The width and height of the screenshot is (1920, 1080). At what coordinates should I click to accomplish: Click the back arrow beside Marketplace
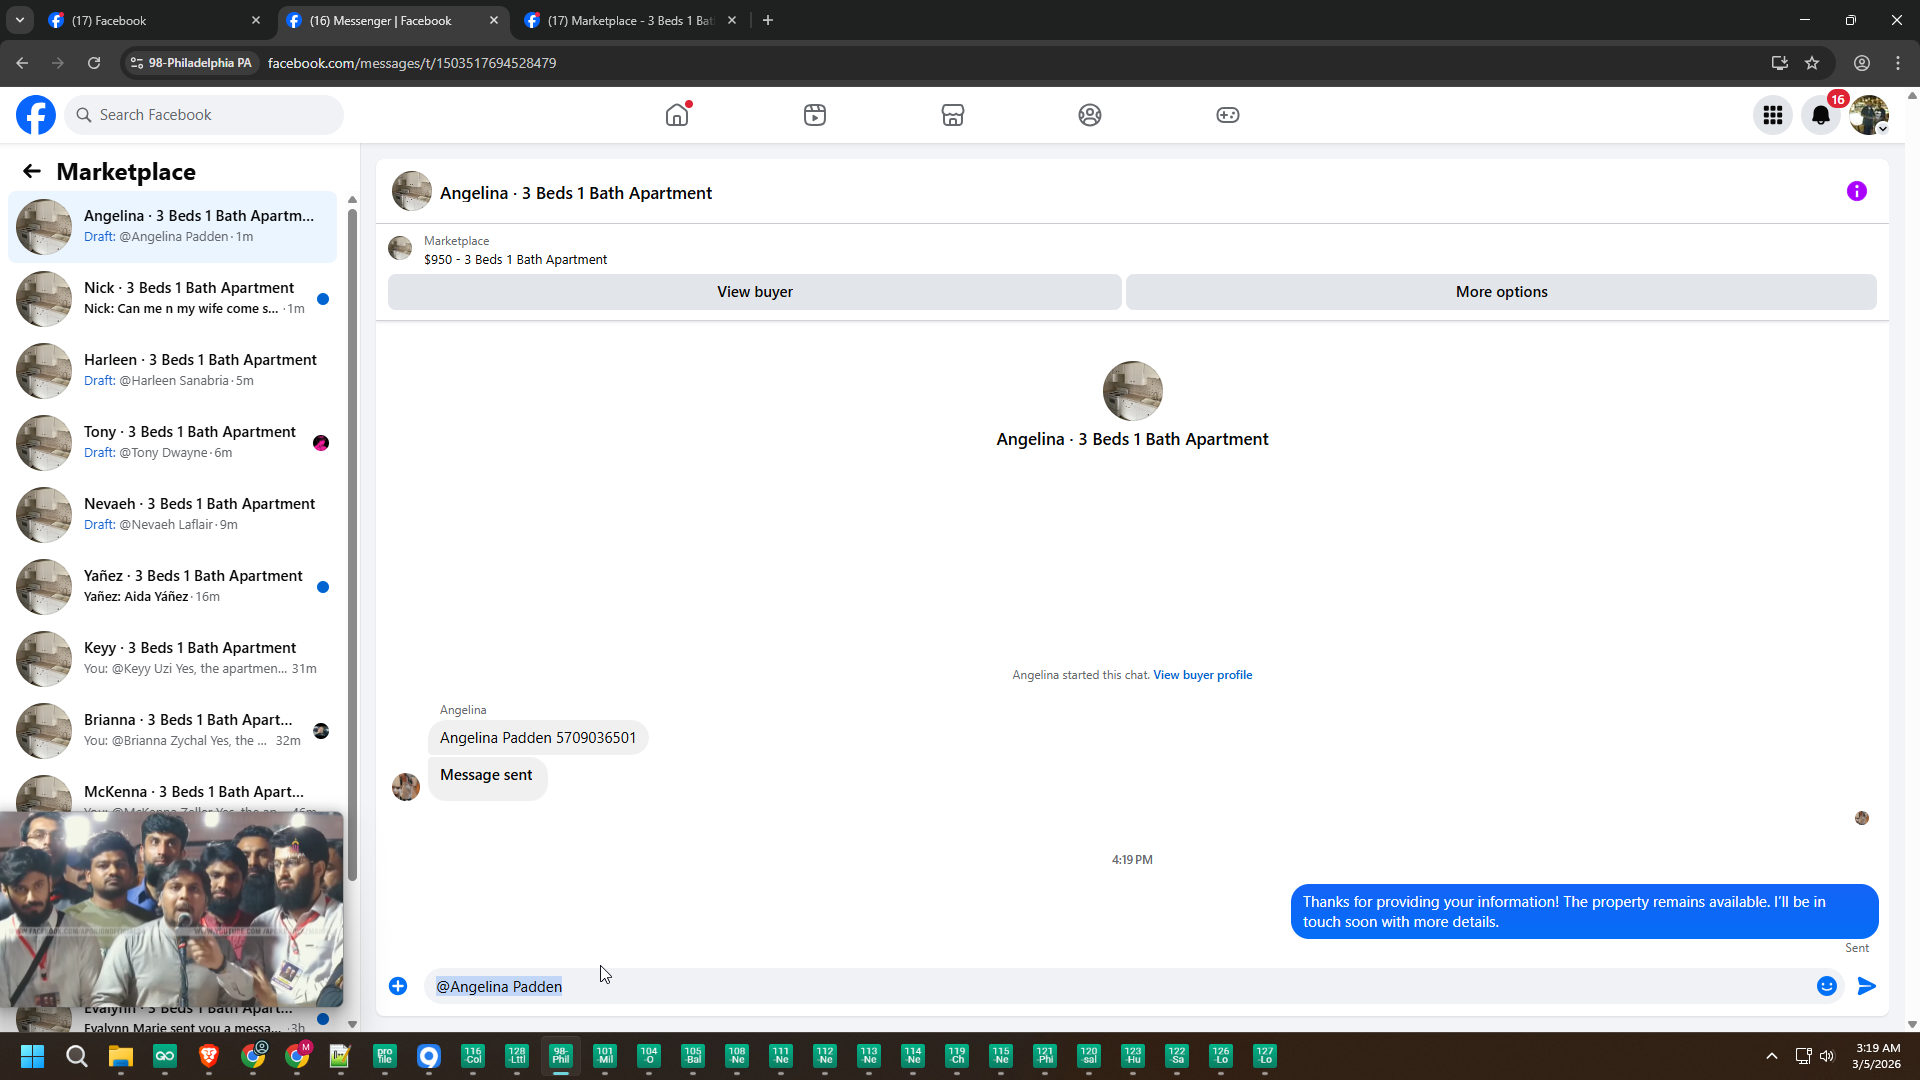pyautogui.click(x=32, y=171)
